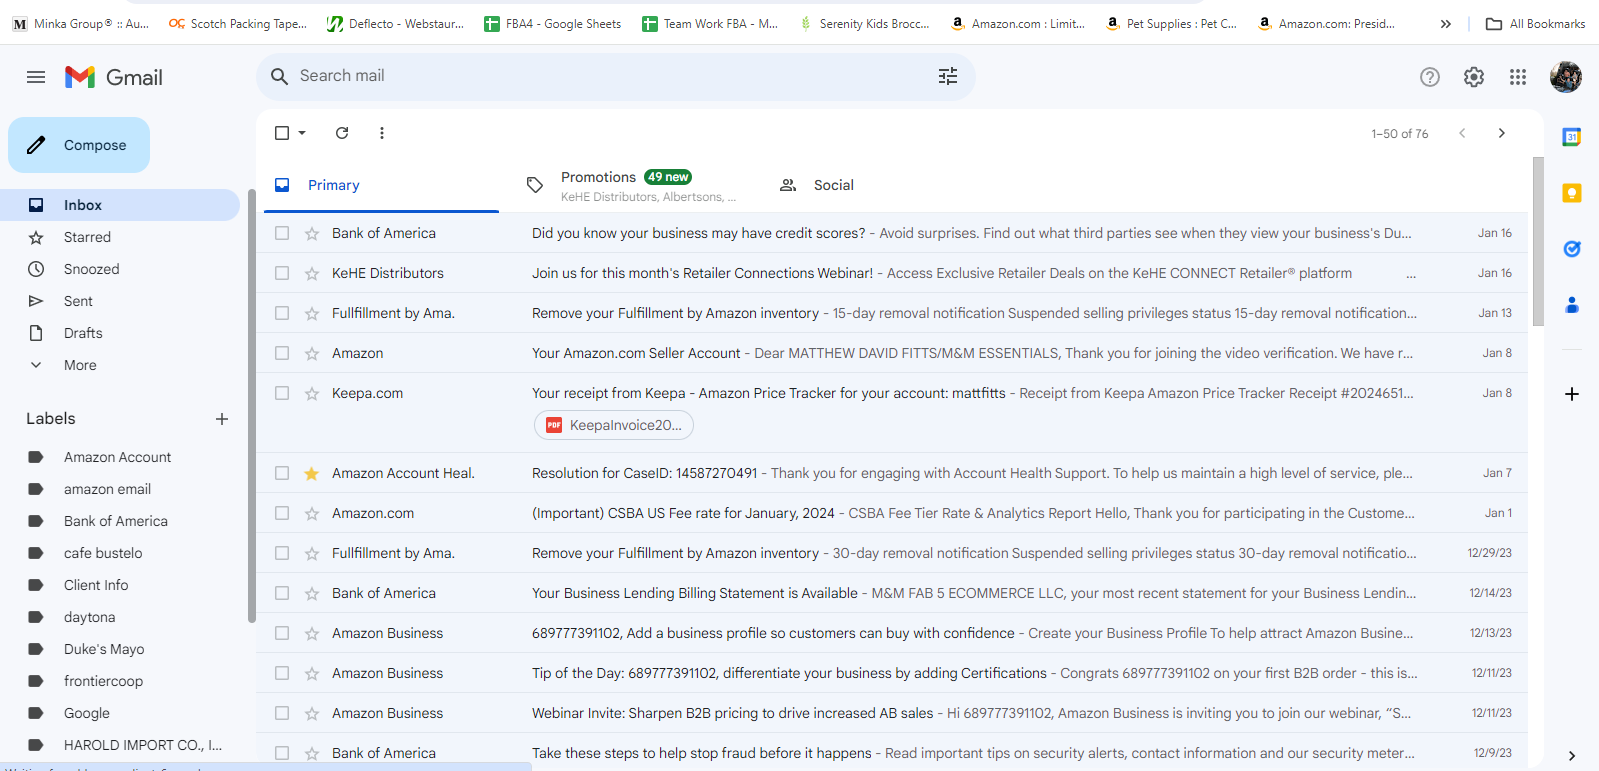
Task: Refresh the inbox
Action: click(342, 133)
